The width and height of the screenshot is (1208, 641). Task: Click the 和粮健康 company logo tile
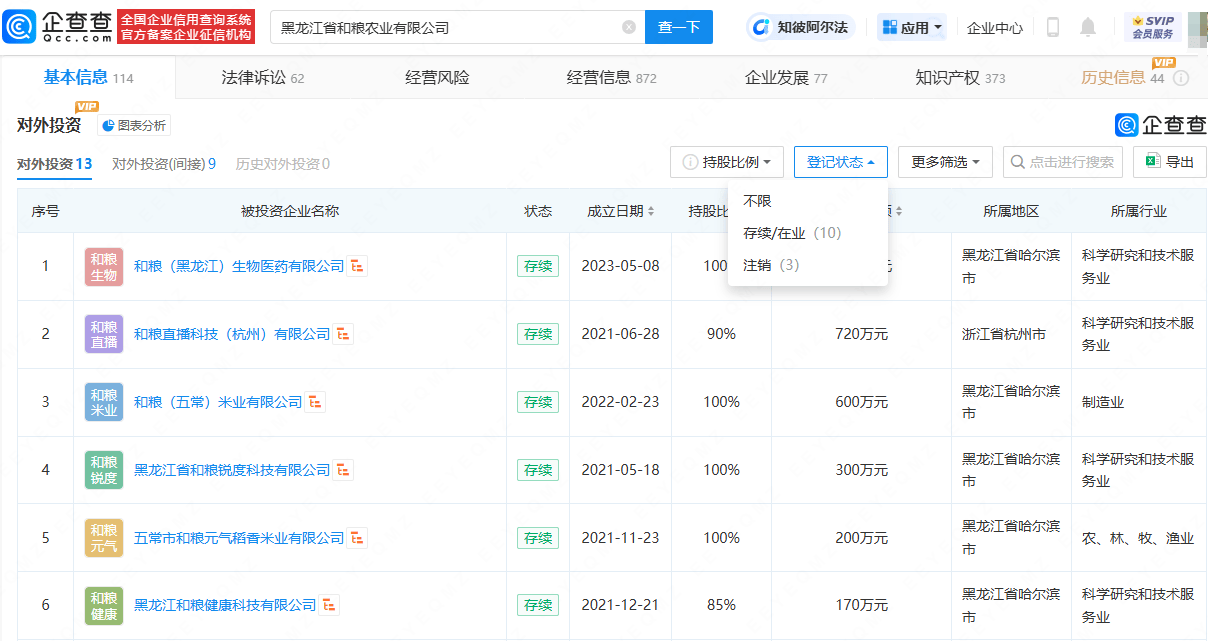(x=104, y=605)
